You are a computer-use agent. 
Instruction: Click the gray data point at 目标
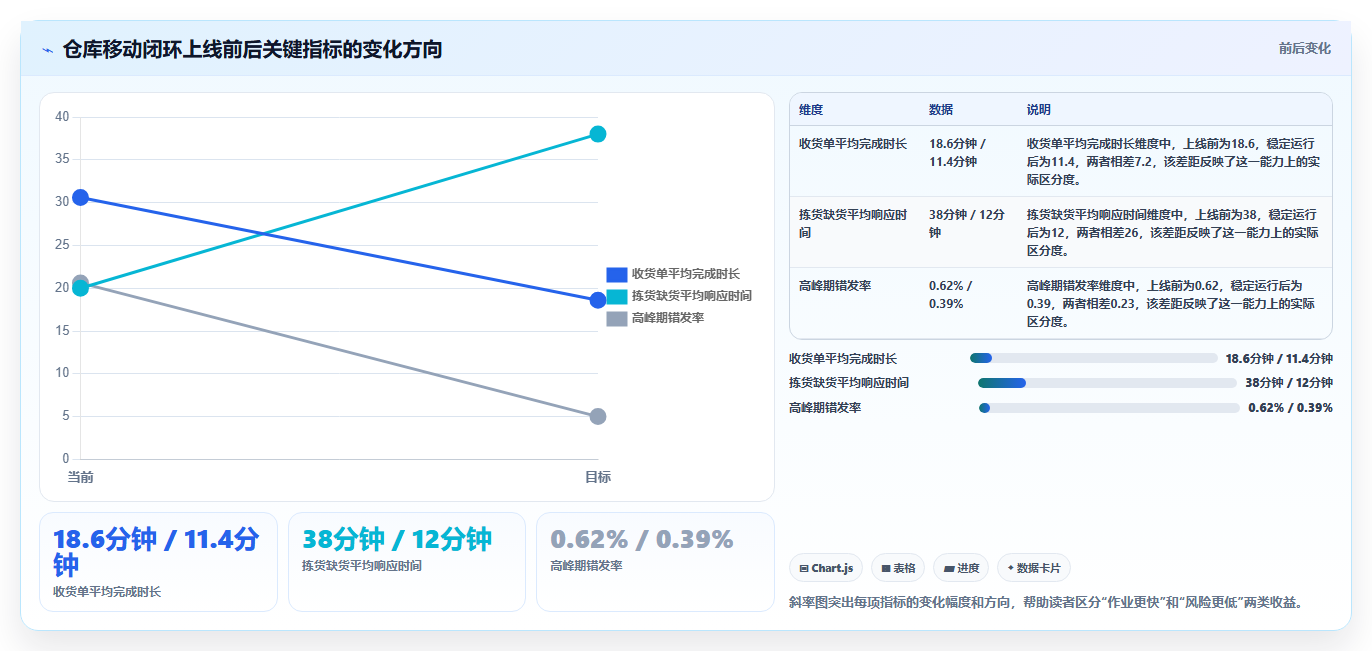pos(598,416)
